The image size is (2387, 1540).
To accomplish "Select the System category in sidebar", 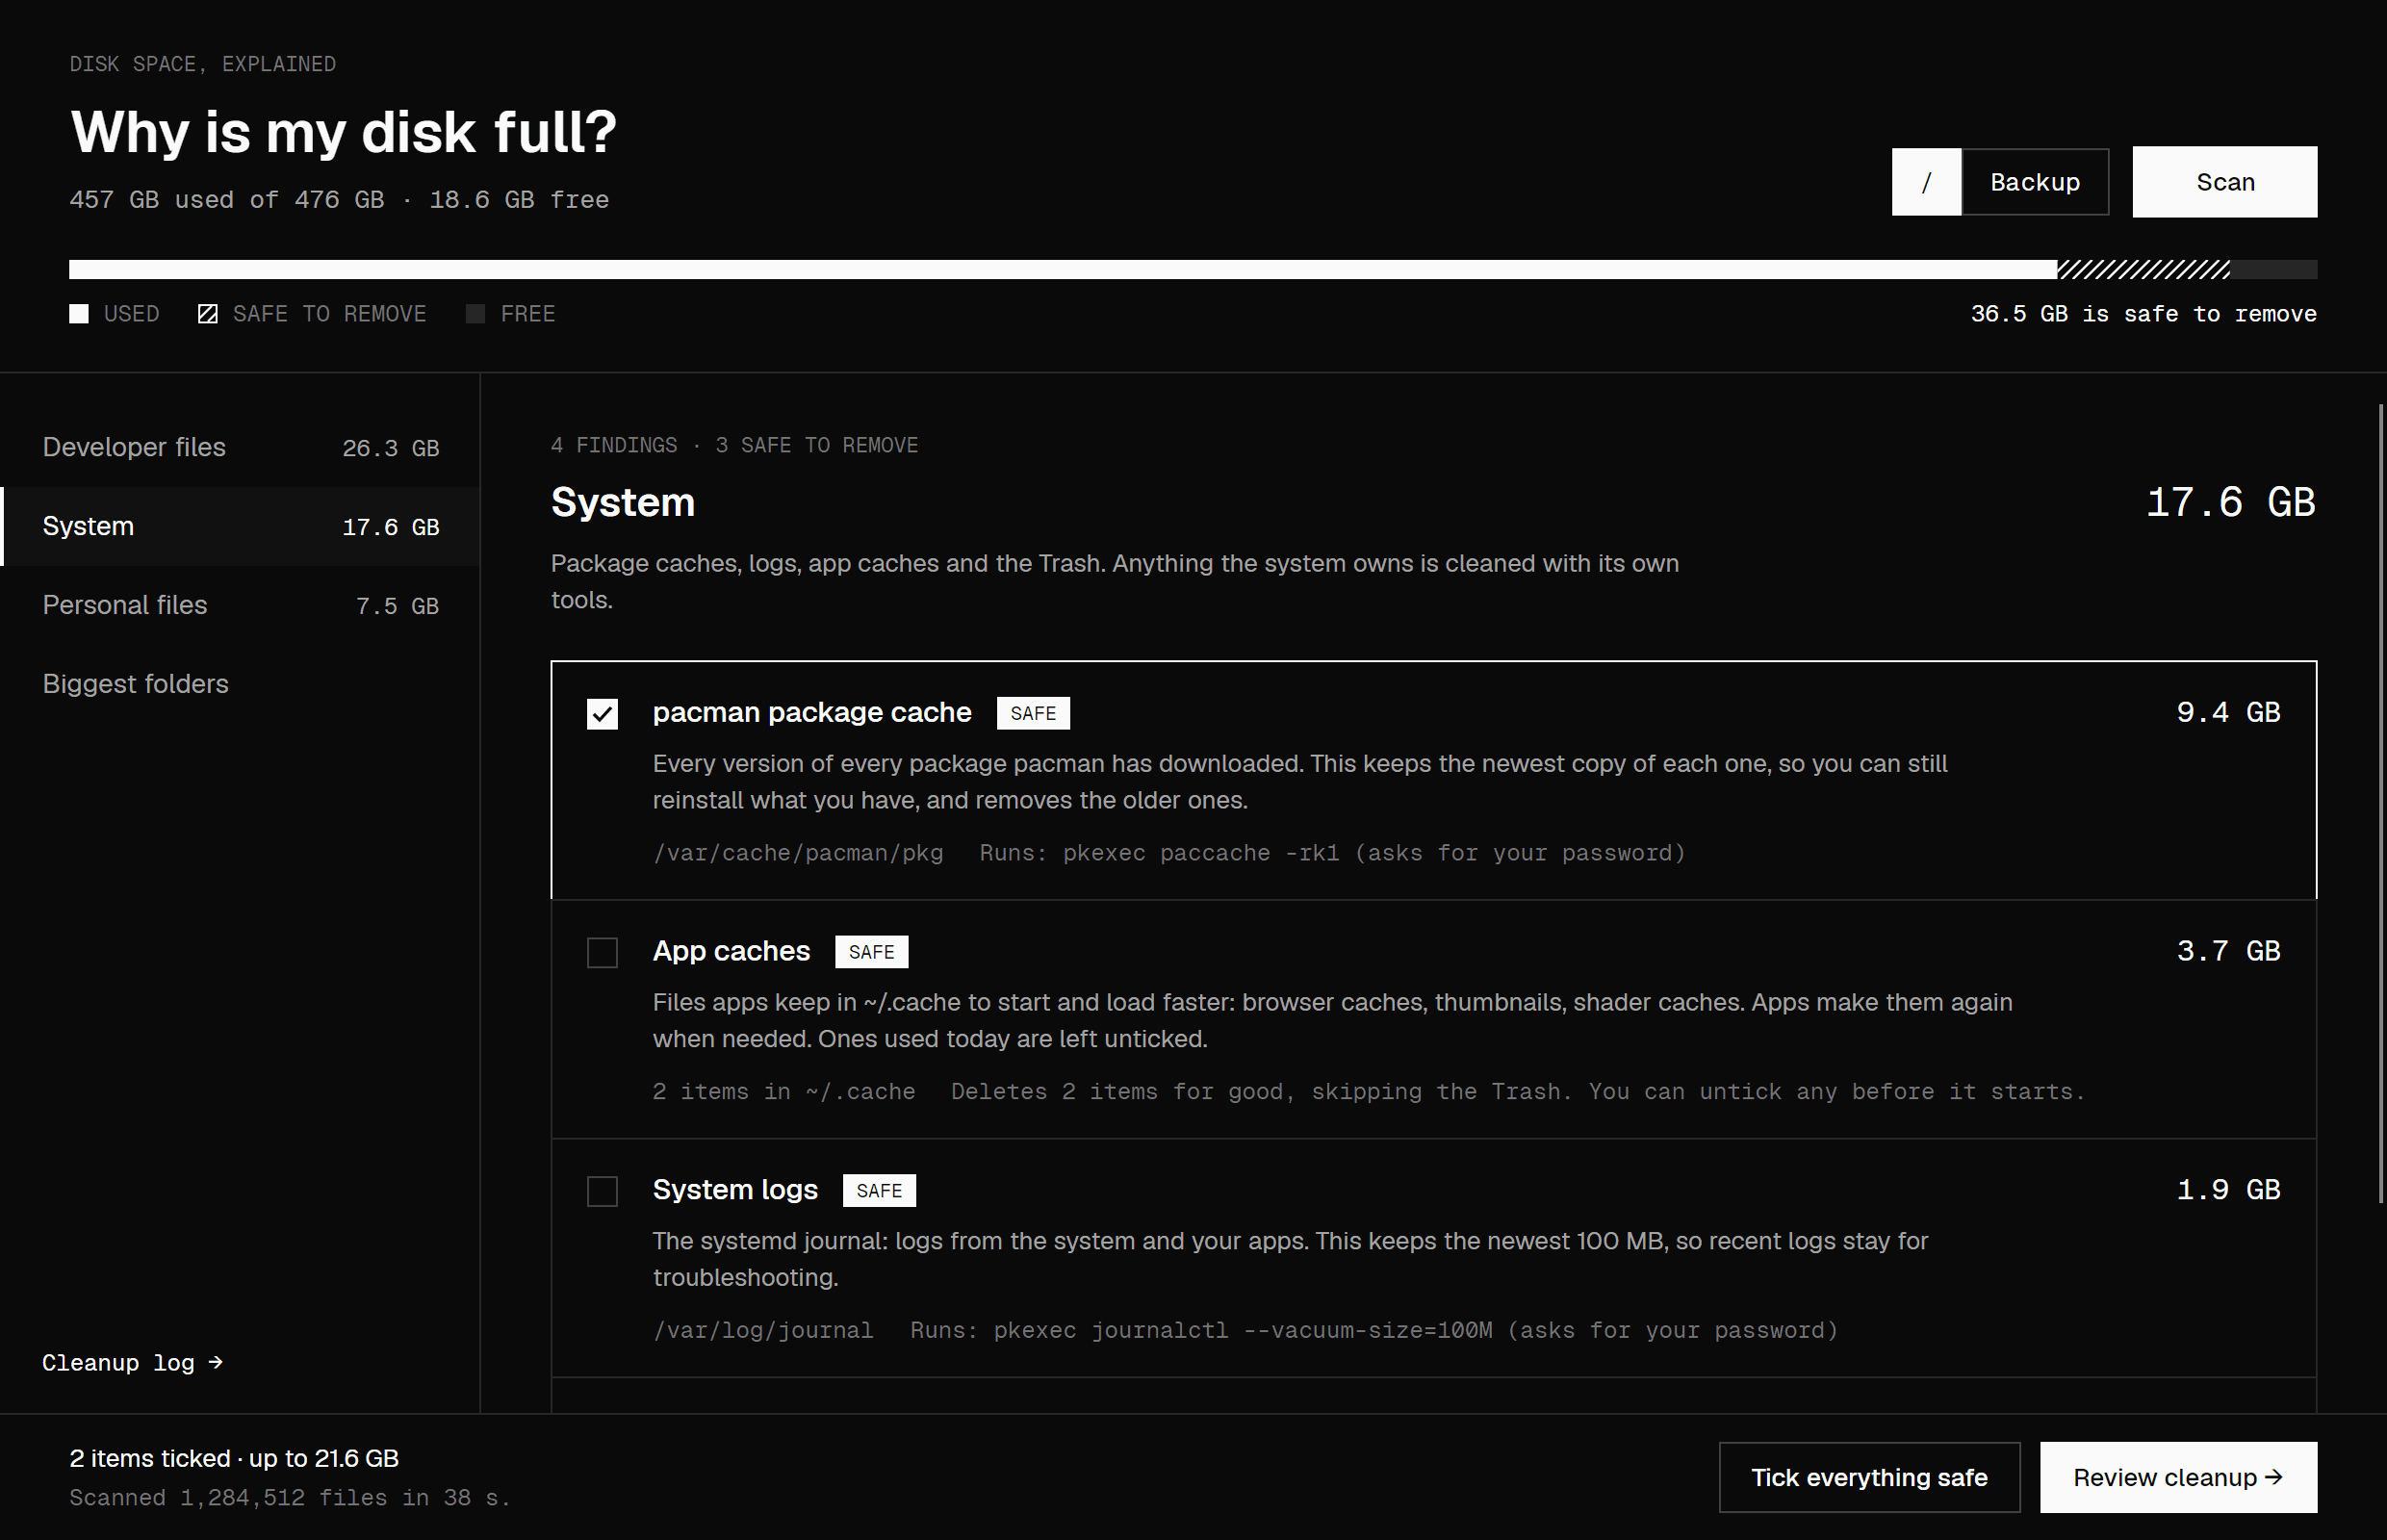I will (x=240, y=526).
